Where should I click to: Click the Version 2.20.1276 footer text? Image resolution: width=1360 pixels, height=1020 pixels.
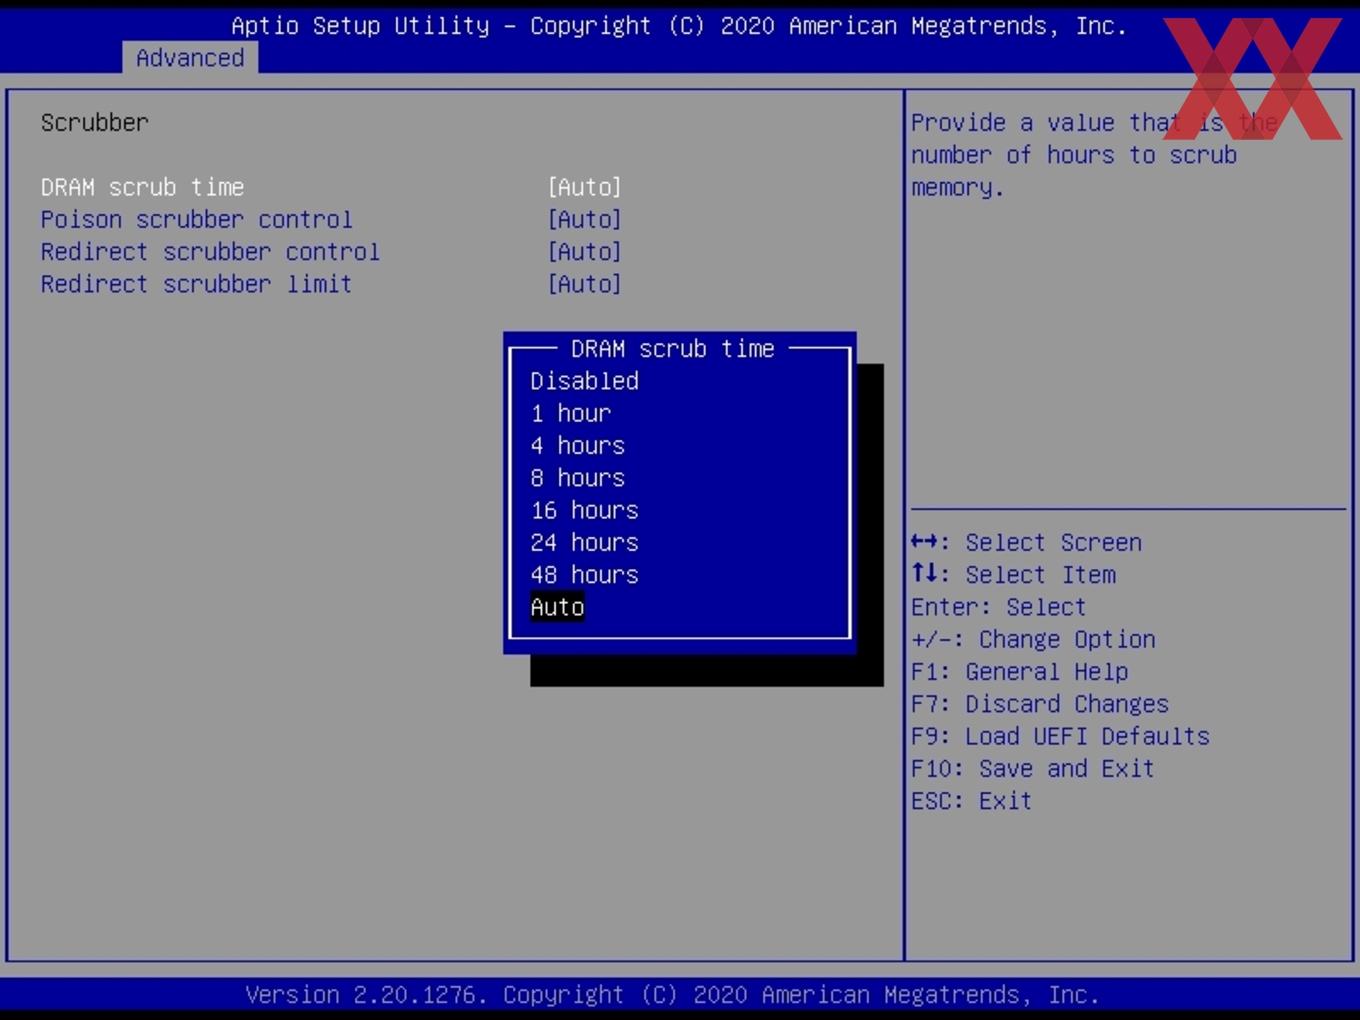point(672,995)
